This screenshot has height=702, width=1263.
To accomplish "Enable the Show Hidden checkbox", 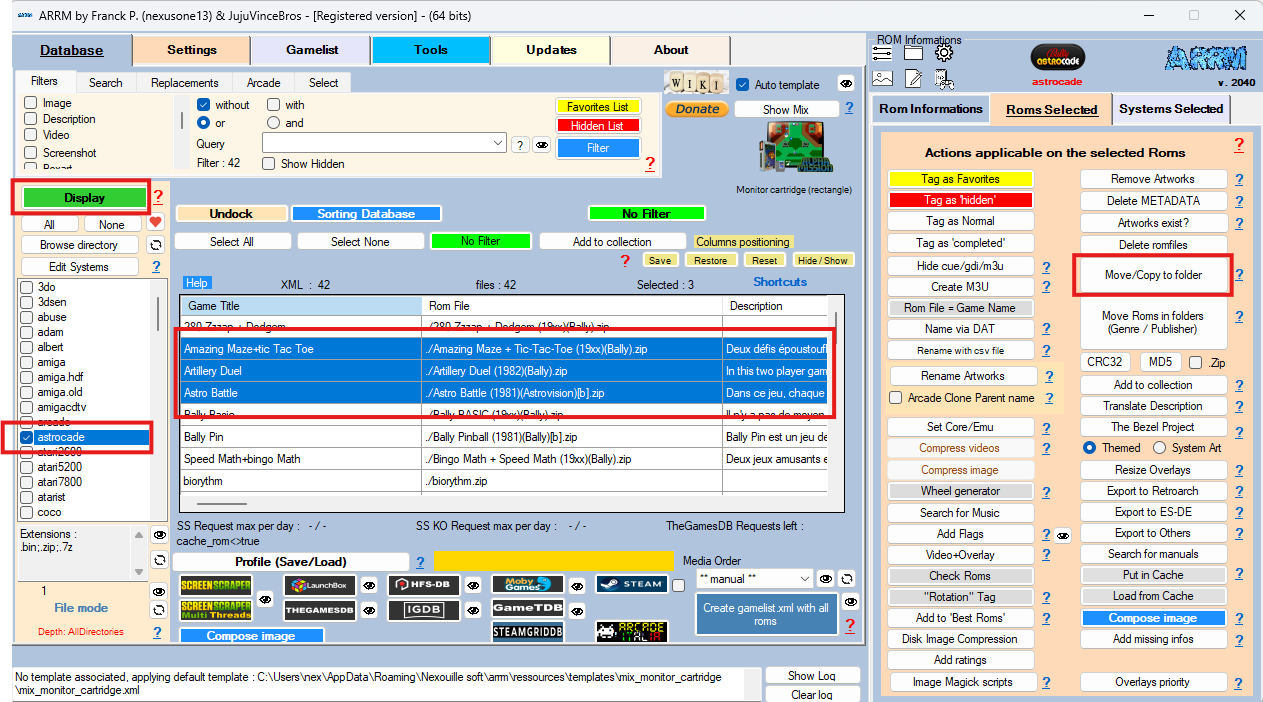I will click(x=271, y=164).
